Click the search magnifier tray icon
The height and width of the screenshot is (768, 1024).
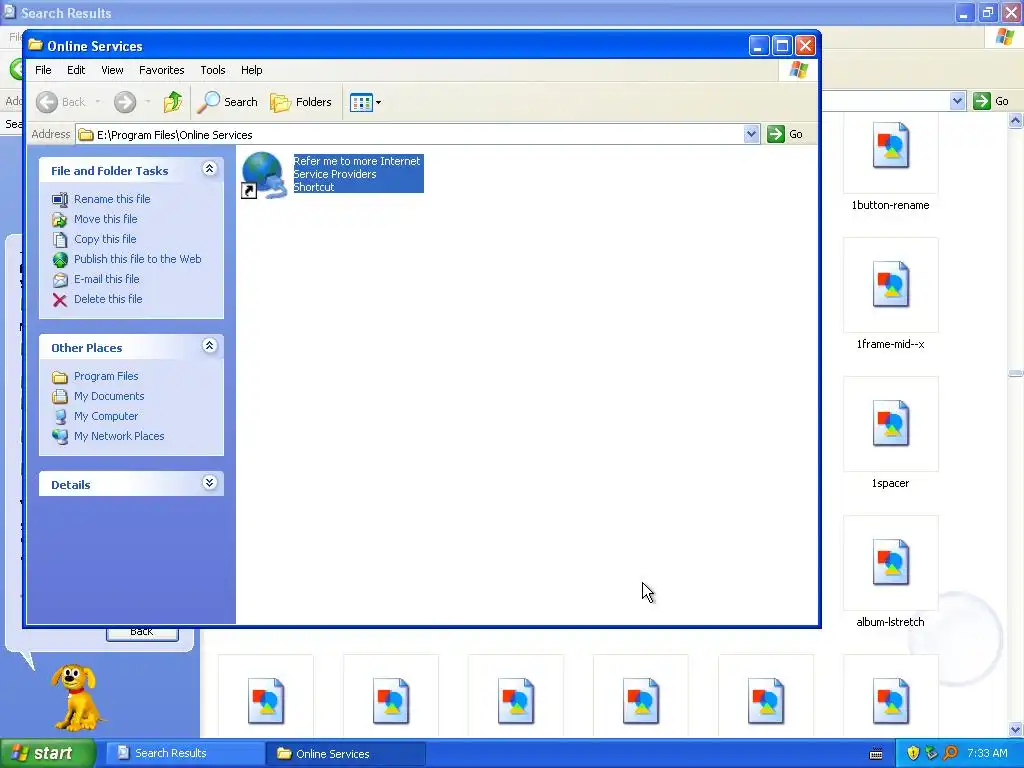(950, 753)
